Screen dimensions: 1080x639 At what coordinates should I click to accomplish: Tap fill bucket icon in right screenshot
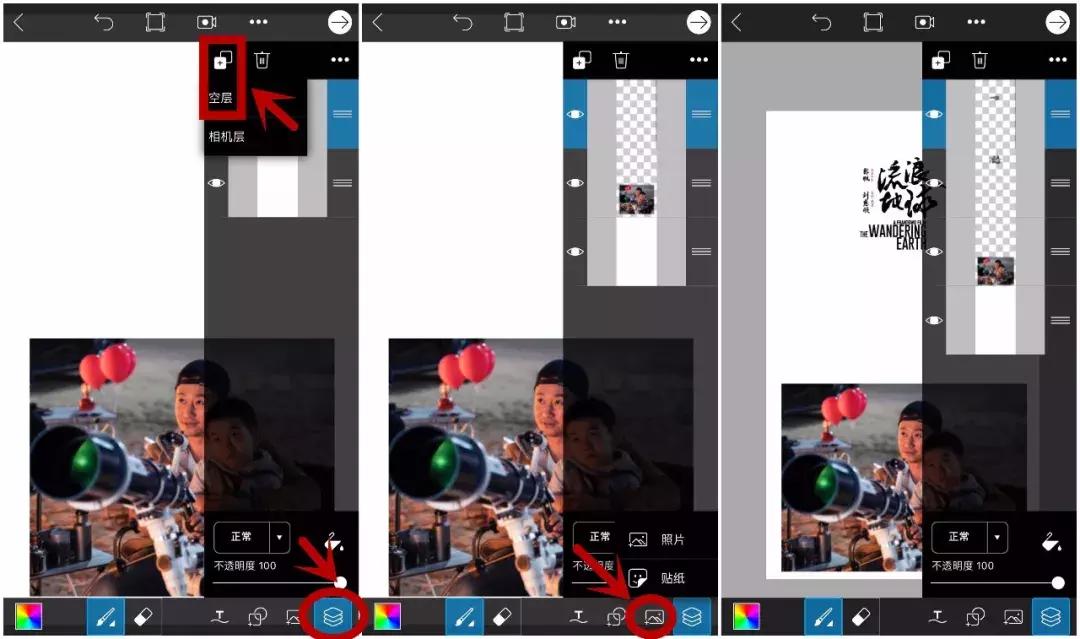[1051, 541]
